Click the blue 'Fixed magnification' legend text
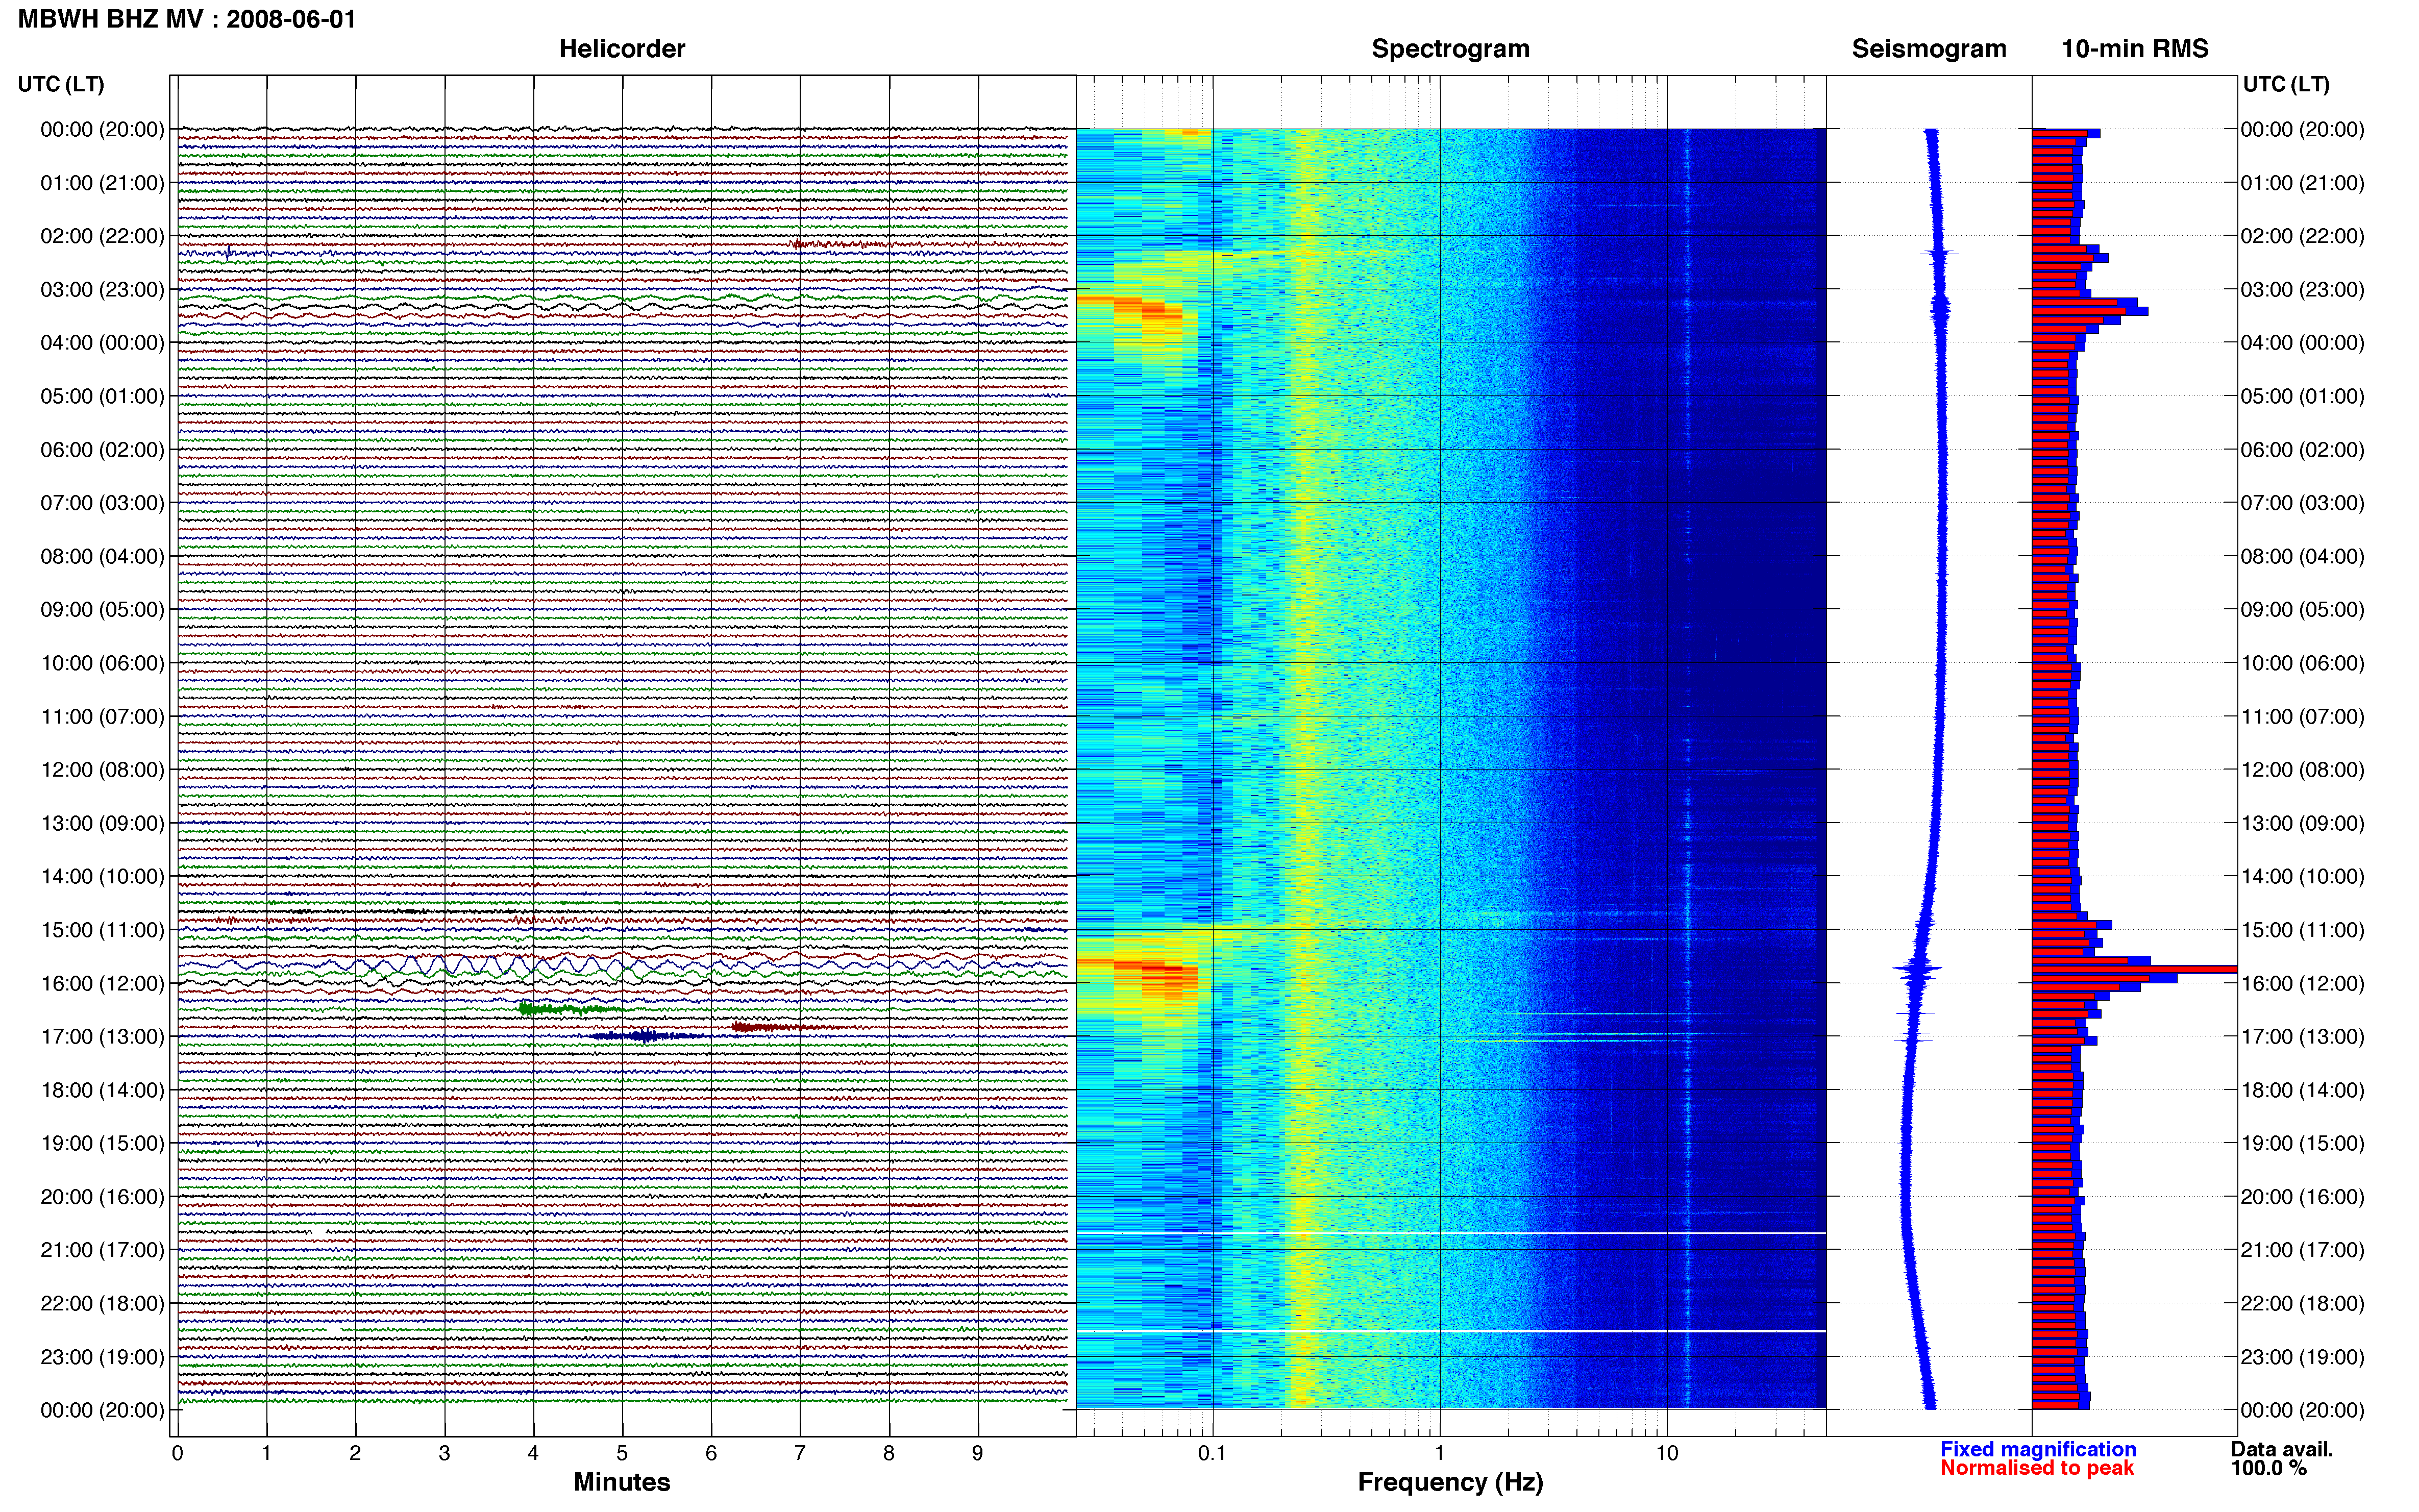Viewport: 2419px width, 1512px height. click(x=2038, y=1449)
